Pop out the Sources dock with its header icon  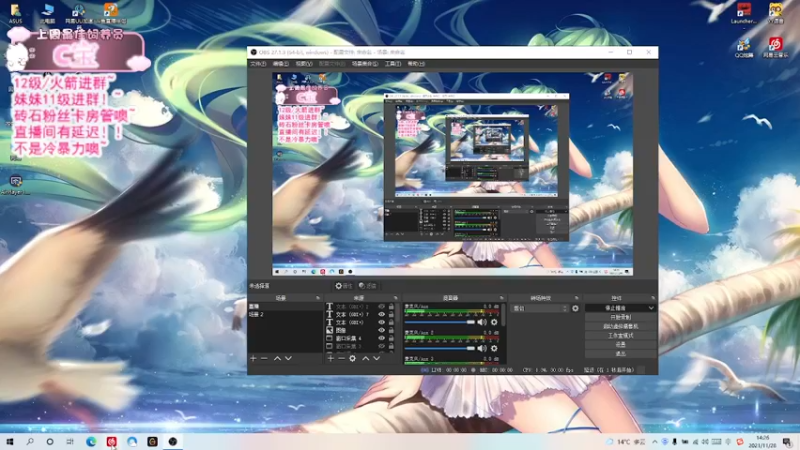click(x=395, y=298)
